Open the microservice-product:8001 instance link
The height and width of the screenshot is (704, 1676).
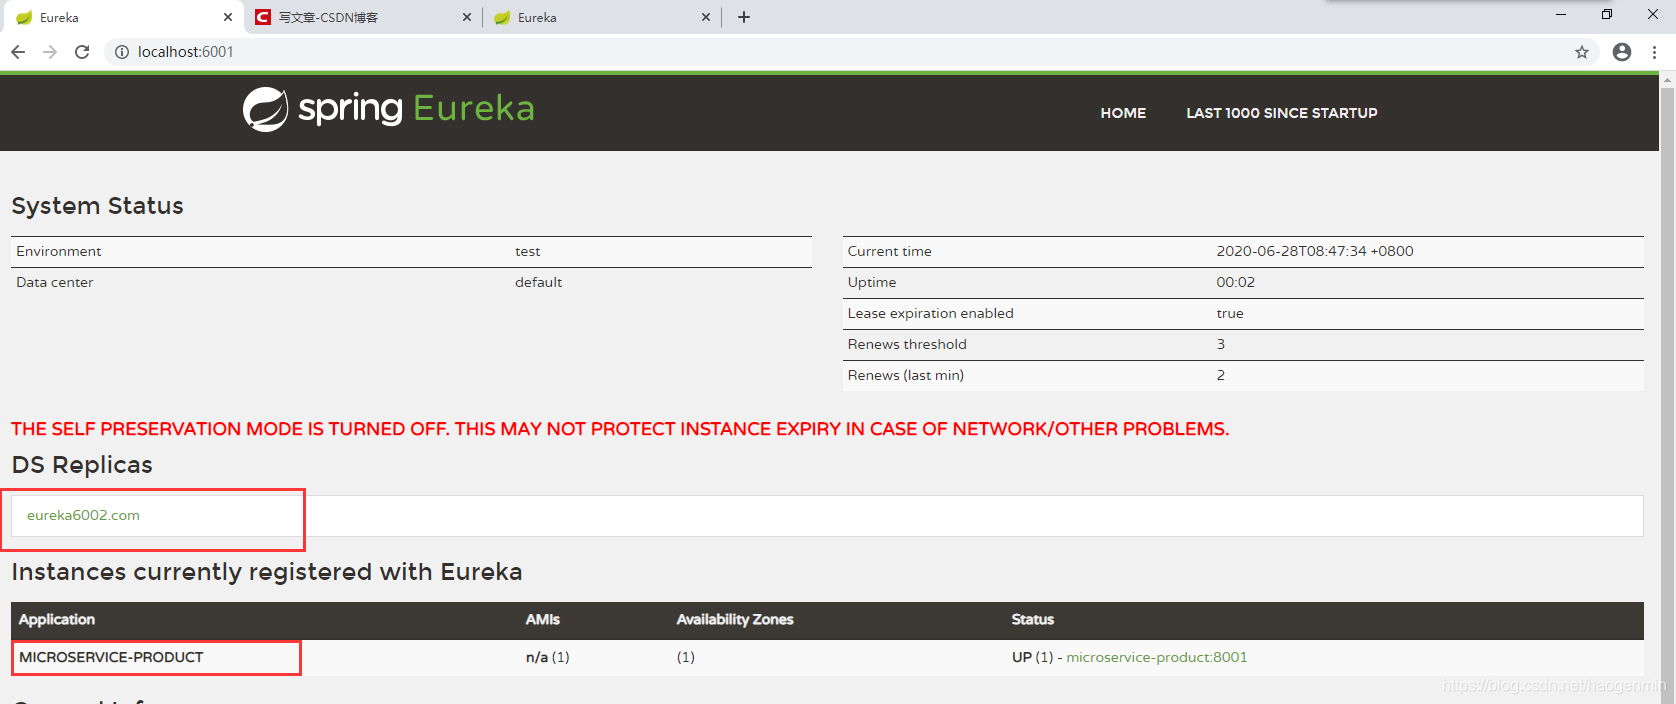1157,657
